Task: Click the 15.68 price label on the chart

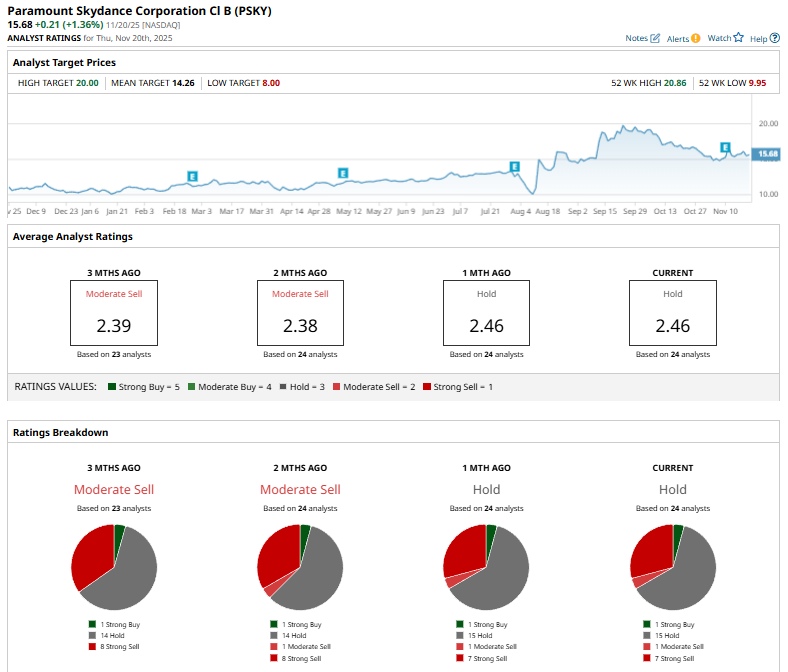Action: tap(767, 153)
